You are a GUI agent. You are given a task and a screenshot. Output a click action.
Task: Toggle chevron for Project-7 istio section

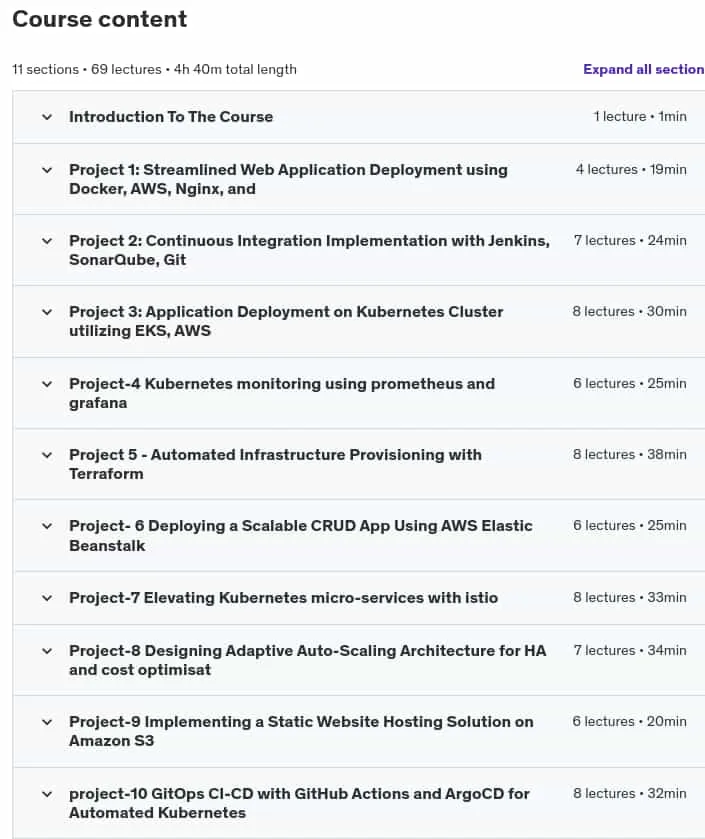(x=47, y=598)
